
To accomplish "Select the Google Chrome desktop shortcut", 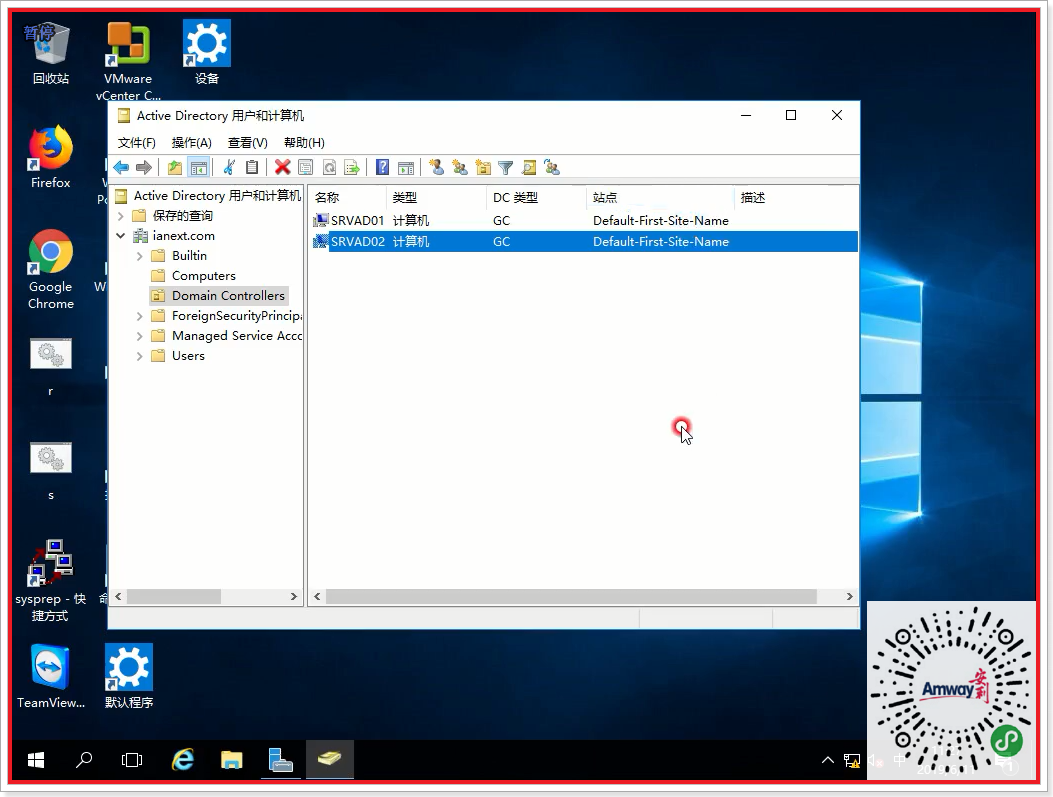I will (50, 269).
